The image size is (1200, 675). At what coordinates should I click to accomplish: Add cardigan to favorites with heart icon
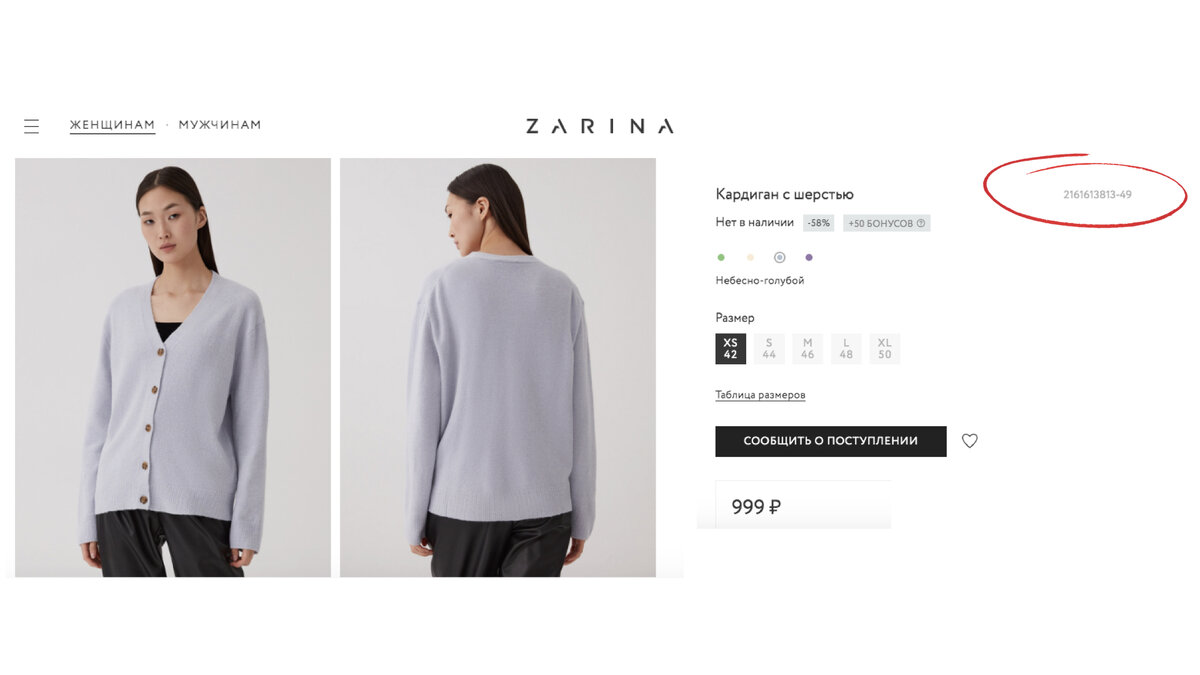(969, 440)
